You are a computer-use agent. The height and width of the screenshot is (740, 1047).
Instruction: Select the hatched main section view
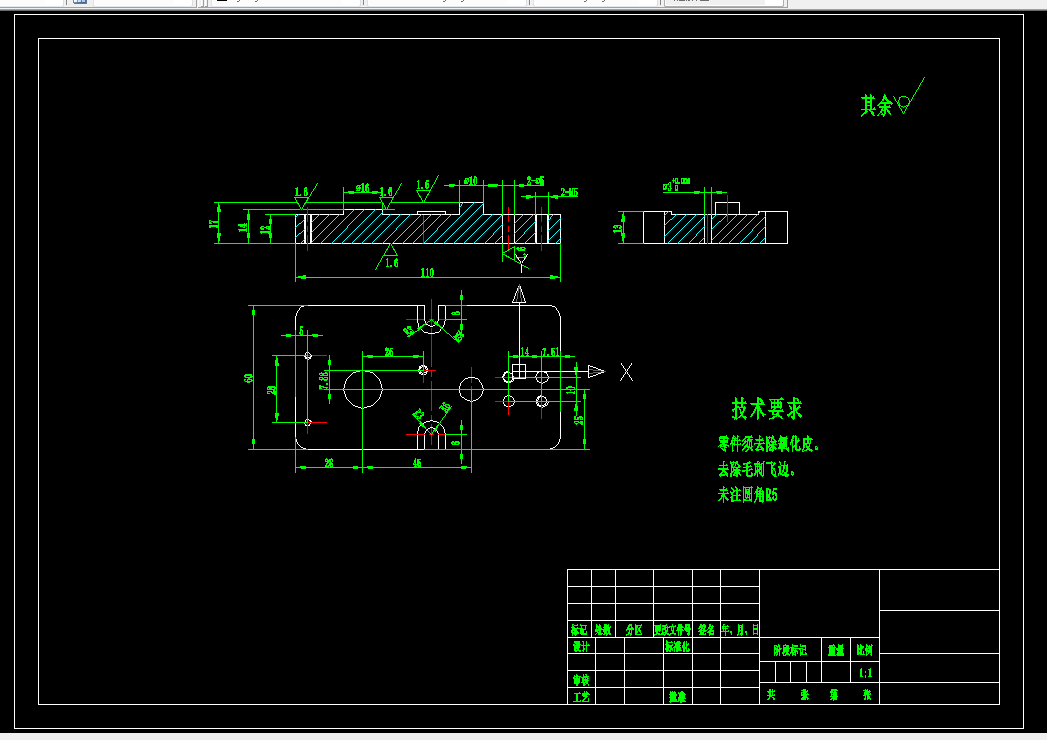[x=428, y=223]
